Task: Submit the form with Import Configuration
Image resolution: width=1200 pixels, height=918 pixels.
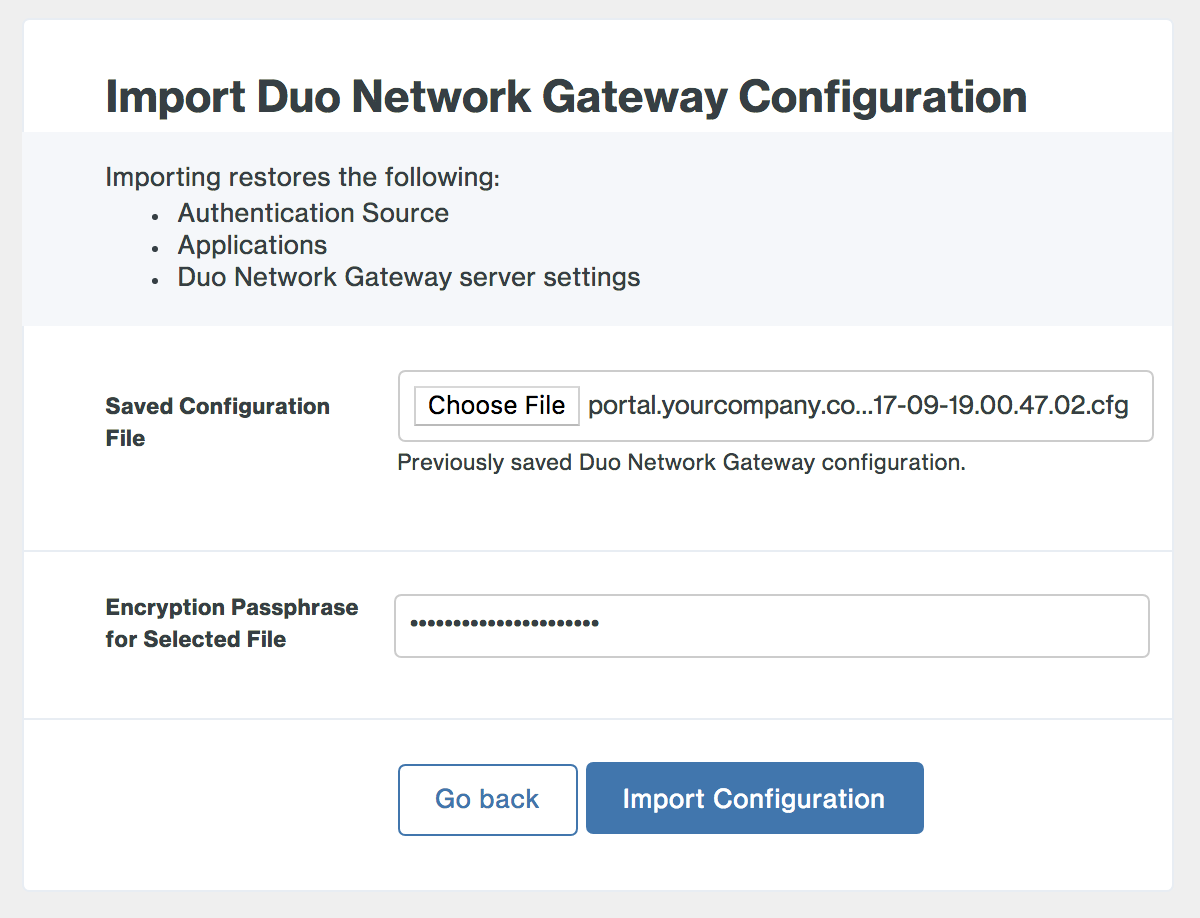Action: pyautogui.click(x=754, y=797)
